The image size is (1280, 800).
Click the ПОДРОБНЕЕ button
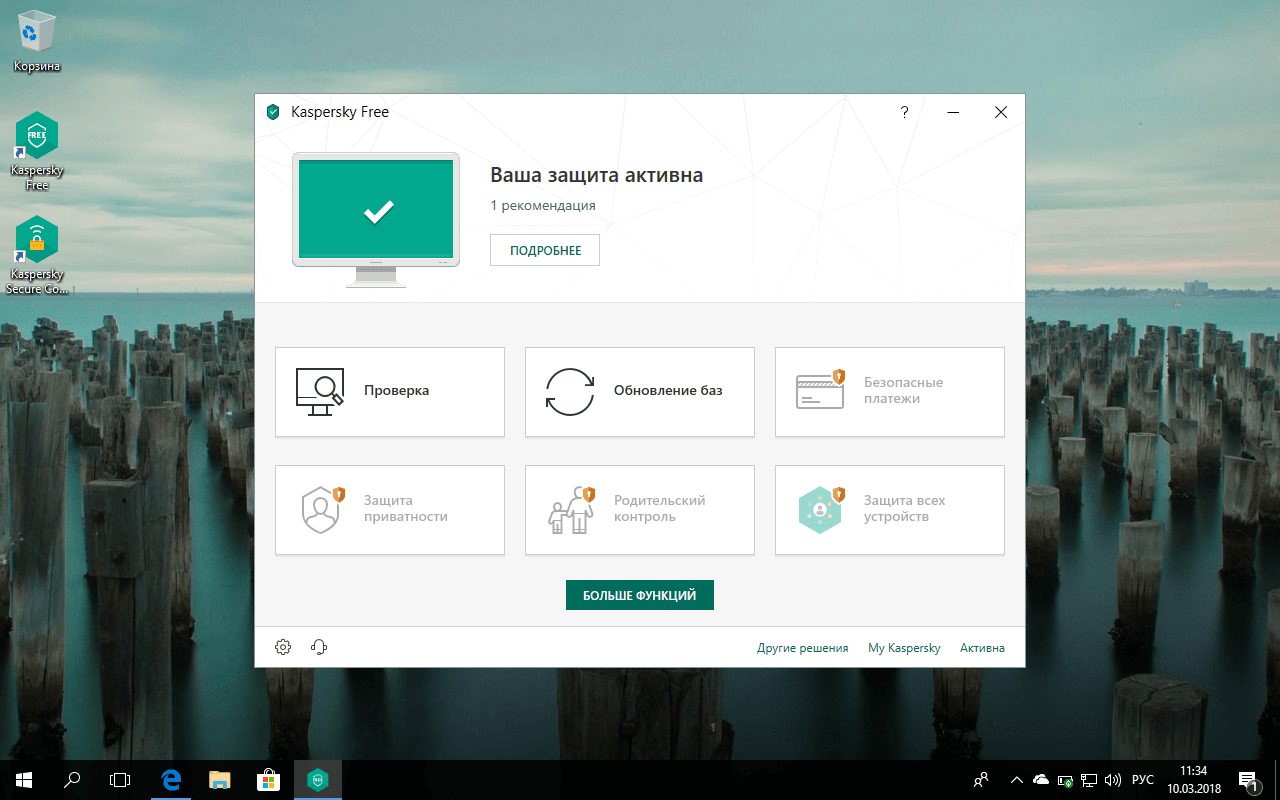click(545, 250)
